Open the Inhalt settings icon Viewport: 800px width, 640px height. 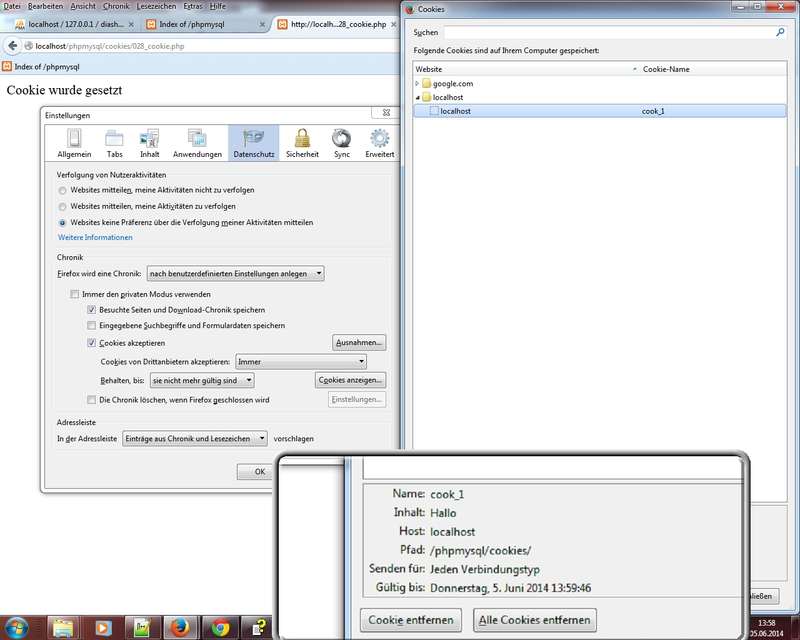pyautogui.click(x=149, y=143)
